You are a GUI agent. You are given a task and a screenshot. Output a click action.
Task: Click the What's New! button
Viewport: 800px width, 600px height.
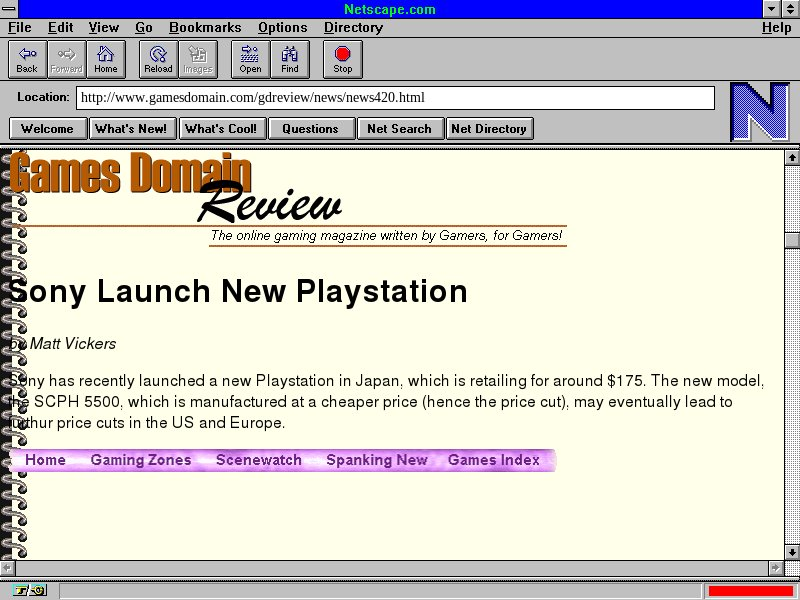coord(131,128)
